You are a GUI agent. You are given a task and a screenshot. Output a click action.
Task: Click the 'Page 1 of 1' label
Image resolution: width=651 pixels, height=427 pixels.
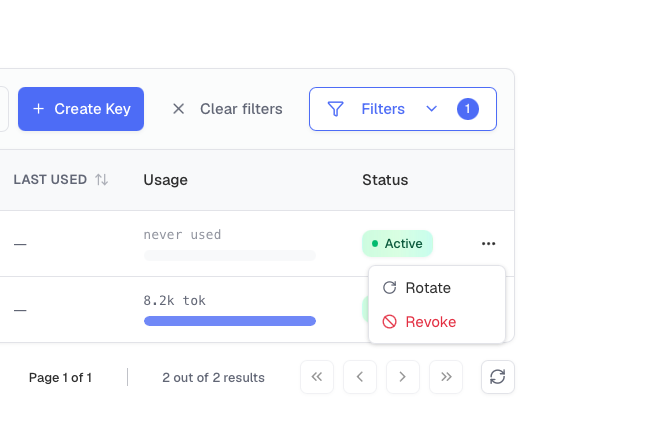click(60, 378)
